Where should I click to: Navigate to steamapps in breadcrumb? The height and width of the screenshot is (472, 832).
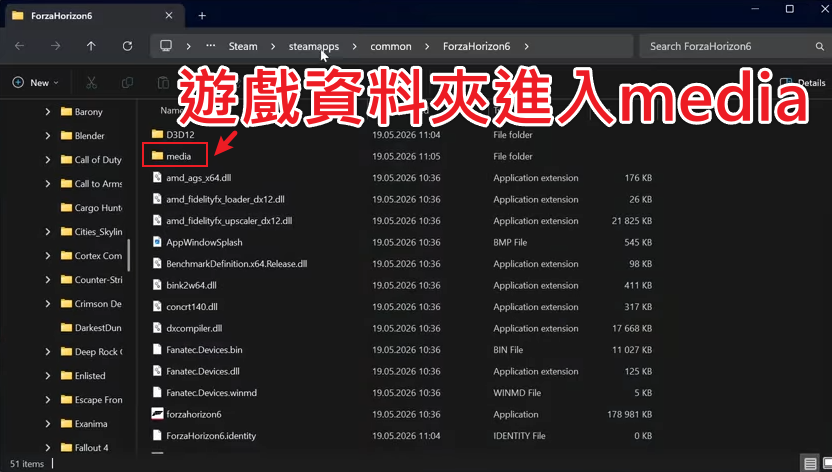tap(314, 47)
